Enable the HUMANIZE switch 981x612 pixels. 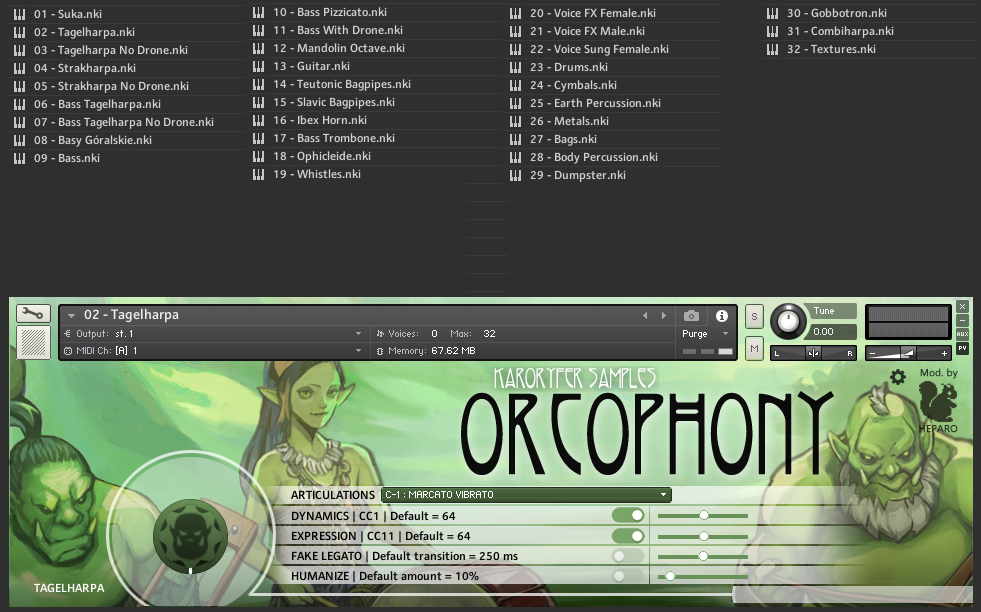tap(628, 576)
